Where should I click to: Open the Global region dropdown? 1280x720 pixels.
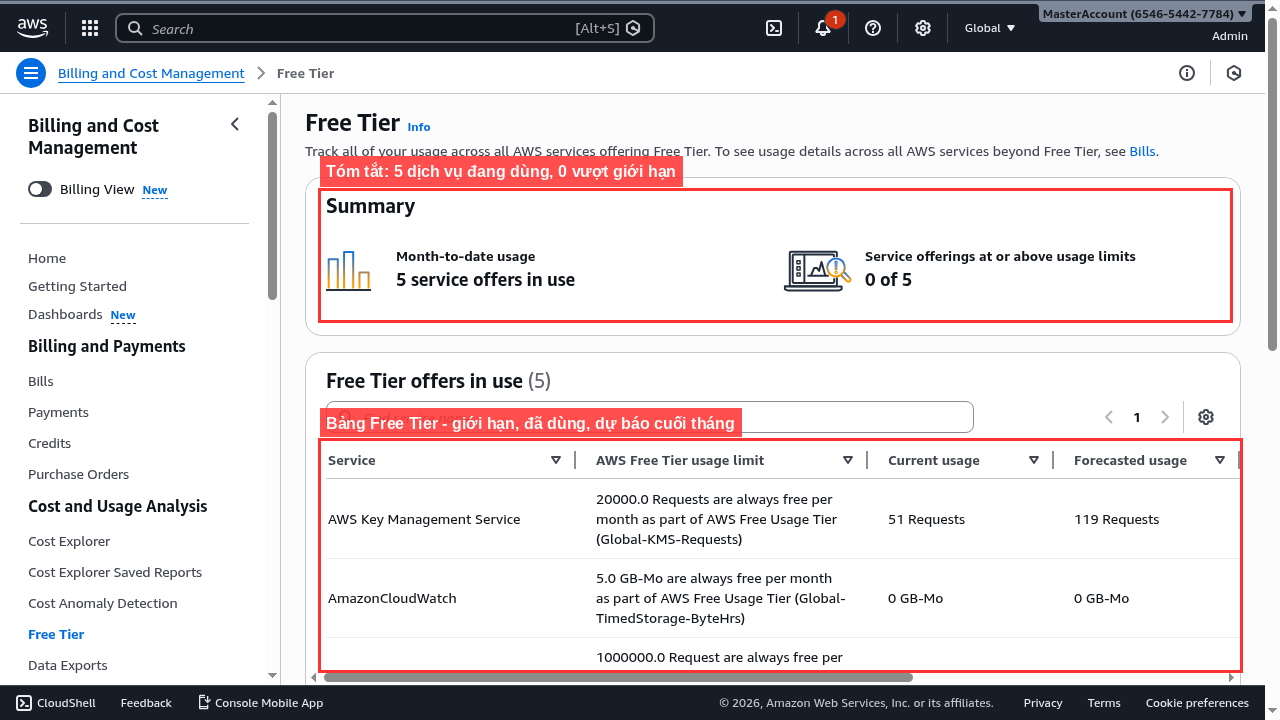(988, 27)
